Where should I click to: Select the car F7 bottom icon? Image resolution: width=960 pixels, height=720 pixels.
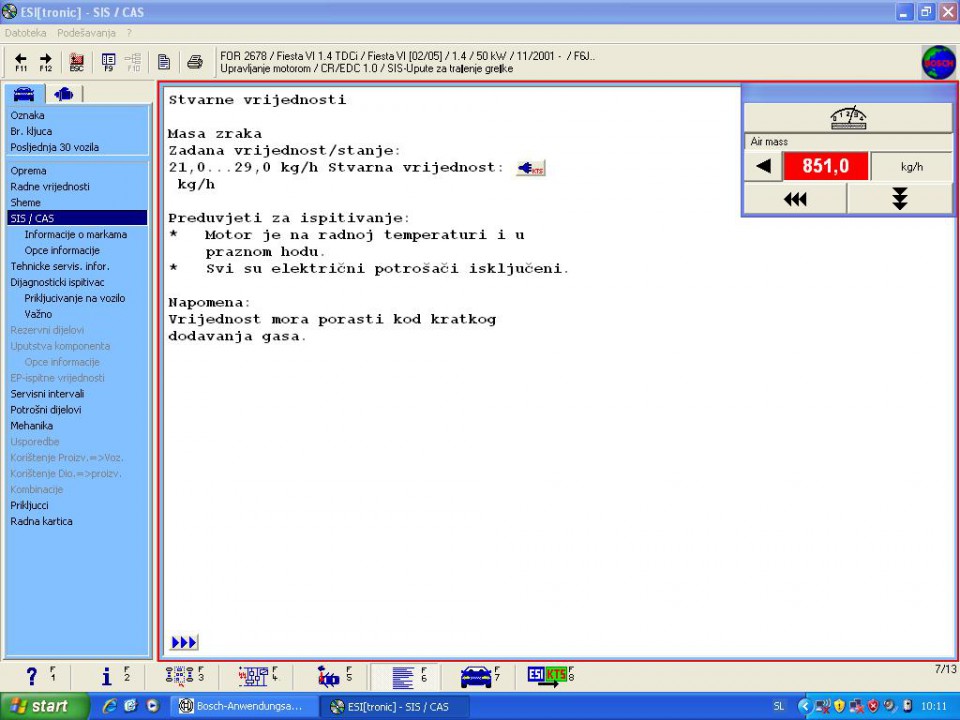pos(477,677)
